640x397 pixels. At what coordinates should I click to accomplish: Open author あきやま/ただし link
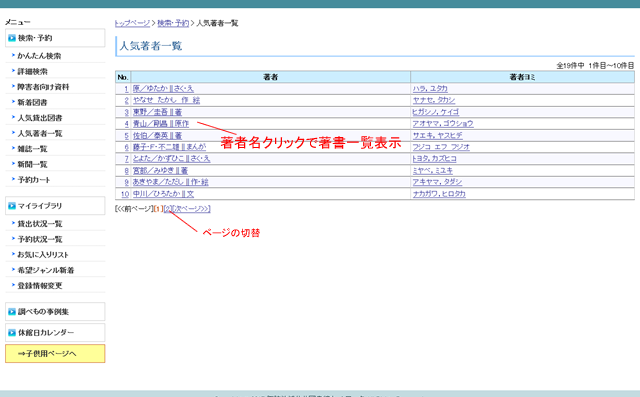click(171, 182)
